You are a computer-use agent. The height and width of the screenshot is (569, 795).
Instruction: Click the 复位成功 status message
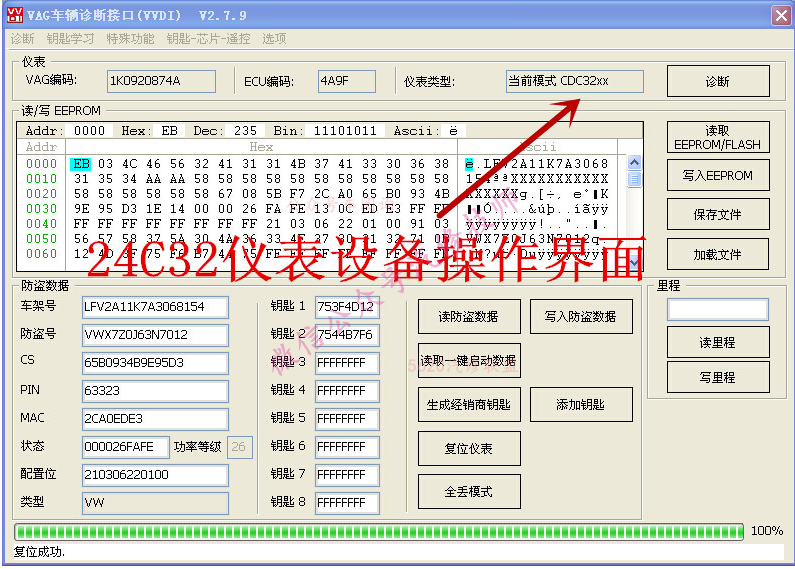pyautogui.click(x=39, y=552)
